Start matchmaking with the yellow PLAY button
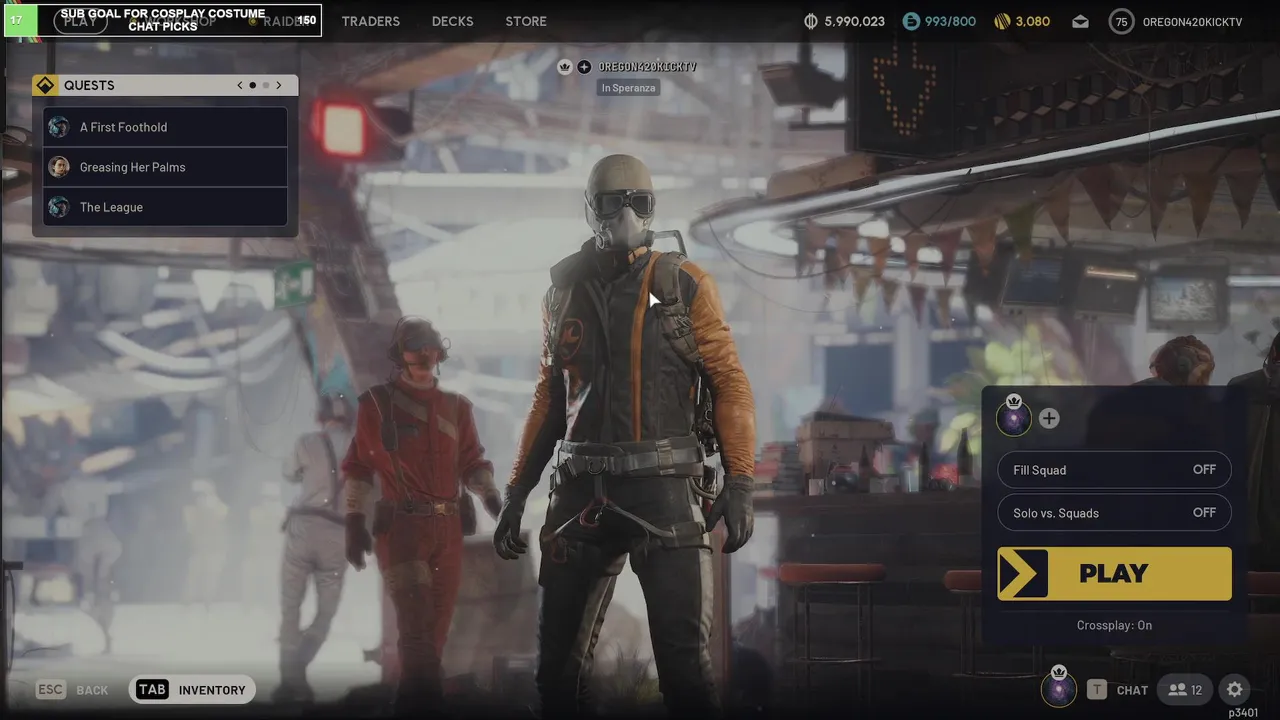The width and height of the screenshot is (1280, 720). pyautogui.click(x=1114, y=574)
